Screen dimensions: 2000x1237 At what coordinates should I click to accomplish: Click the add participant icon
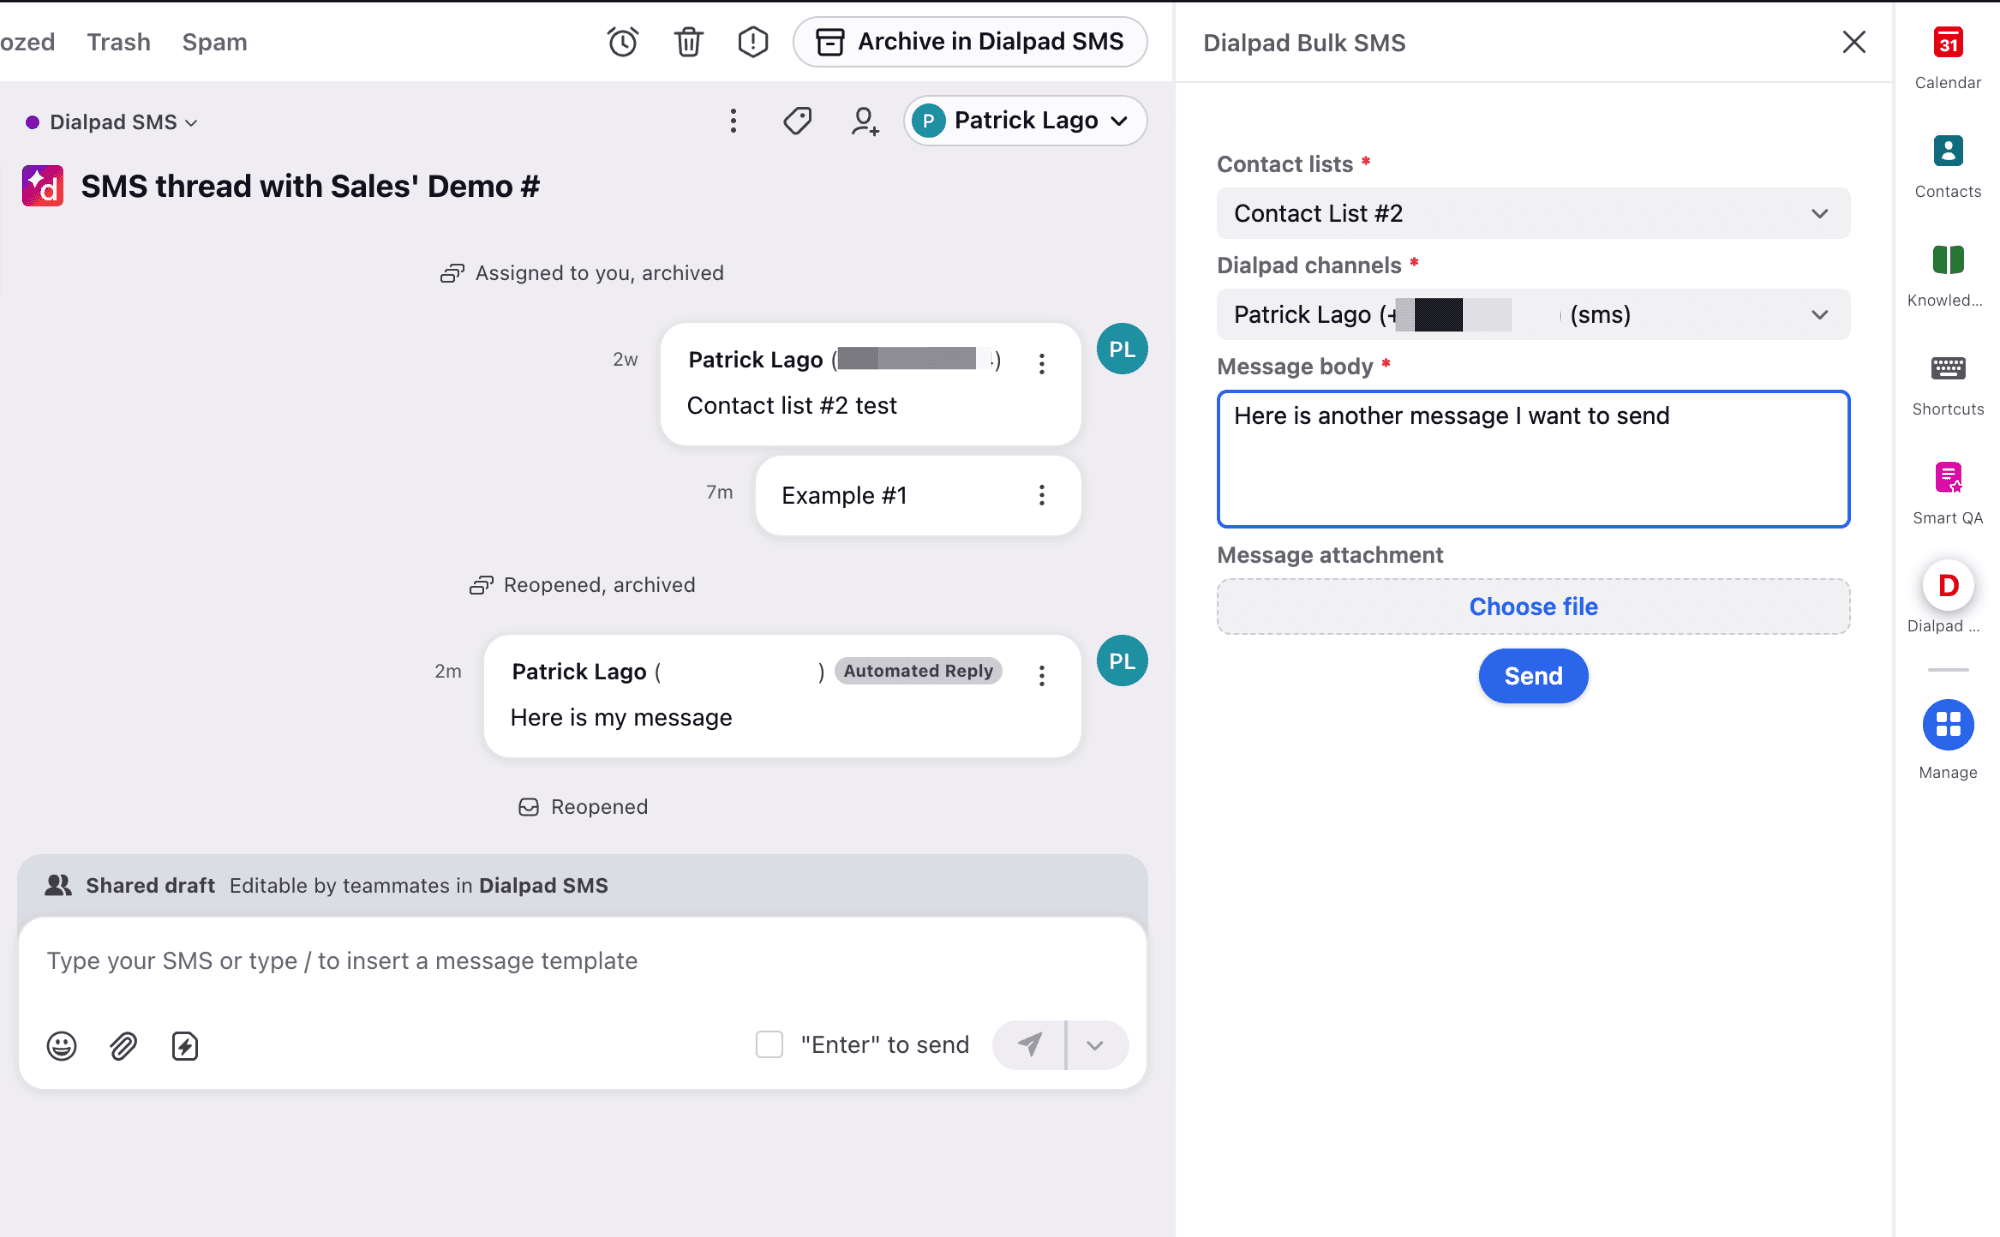click(x=864, y=121)
